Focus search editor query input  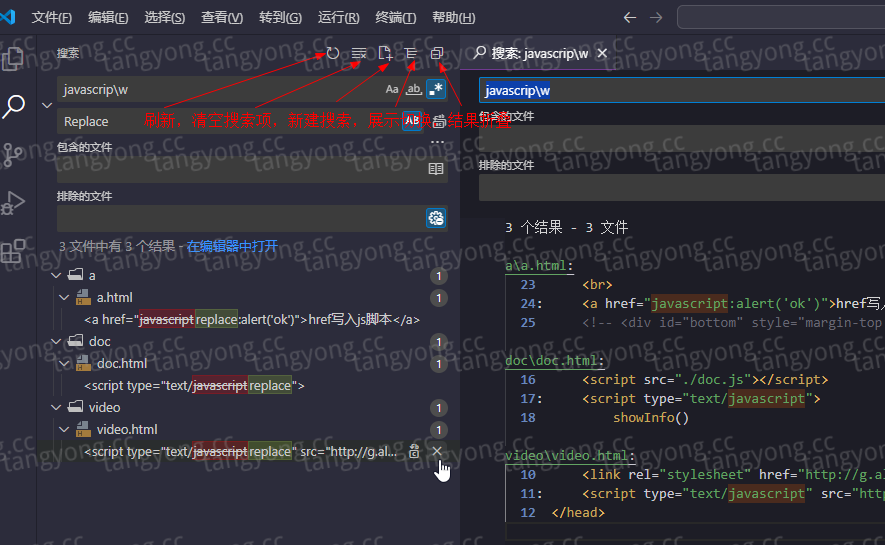tap(682, 90)
